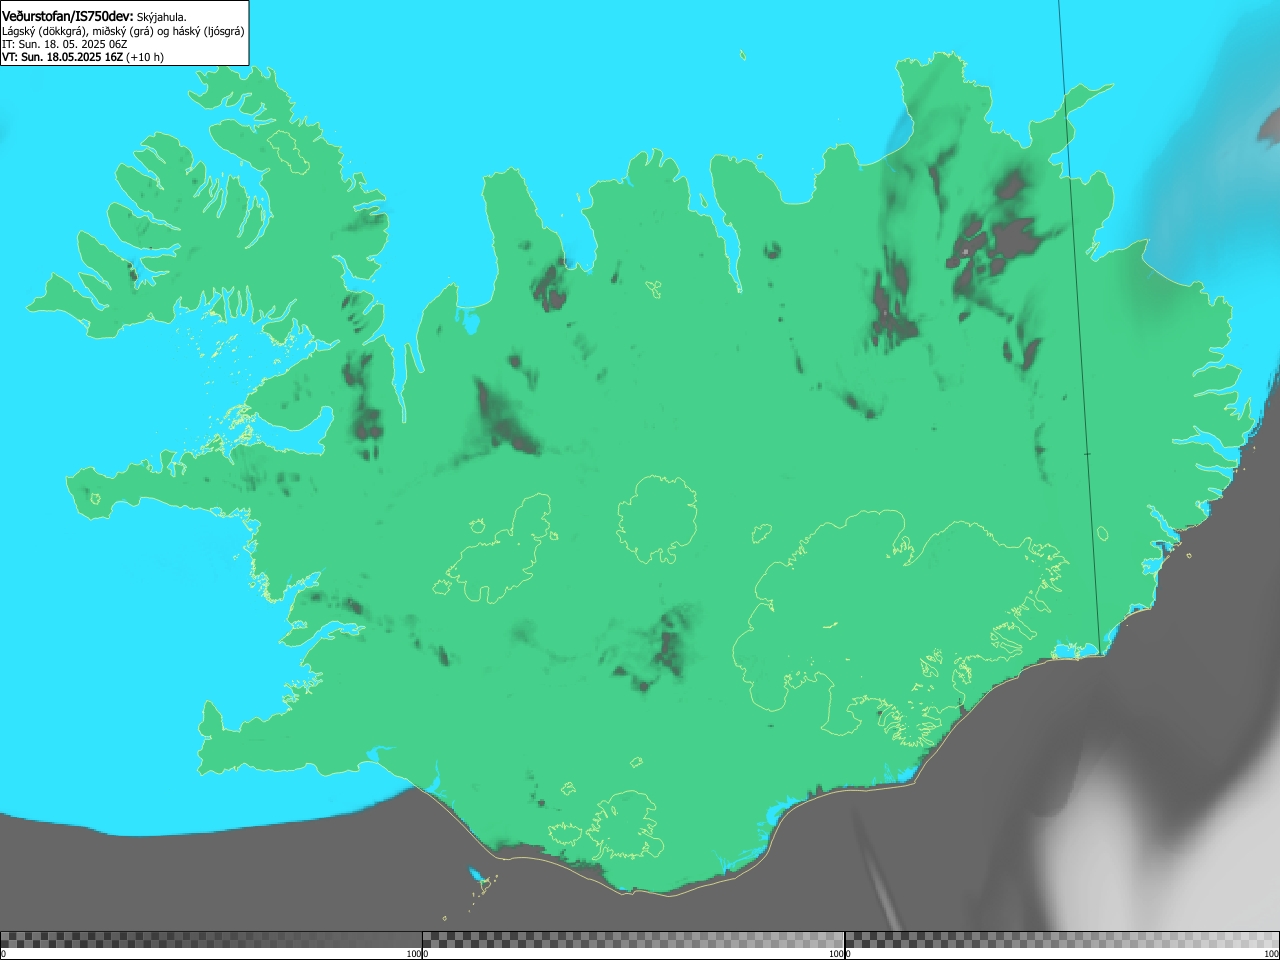Viewport: 1280px width, 960px height.
Task: Click the (+10 h) forecast offset
Action: coord(145,57)
